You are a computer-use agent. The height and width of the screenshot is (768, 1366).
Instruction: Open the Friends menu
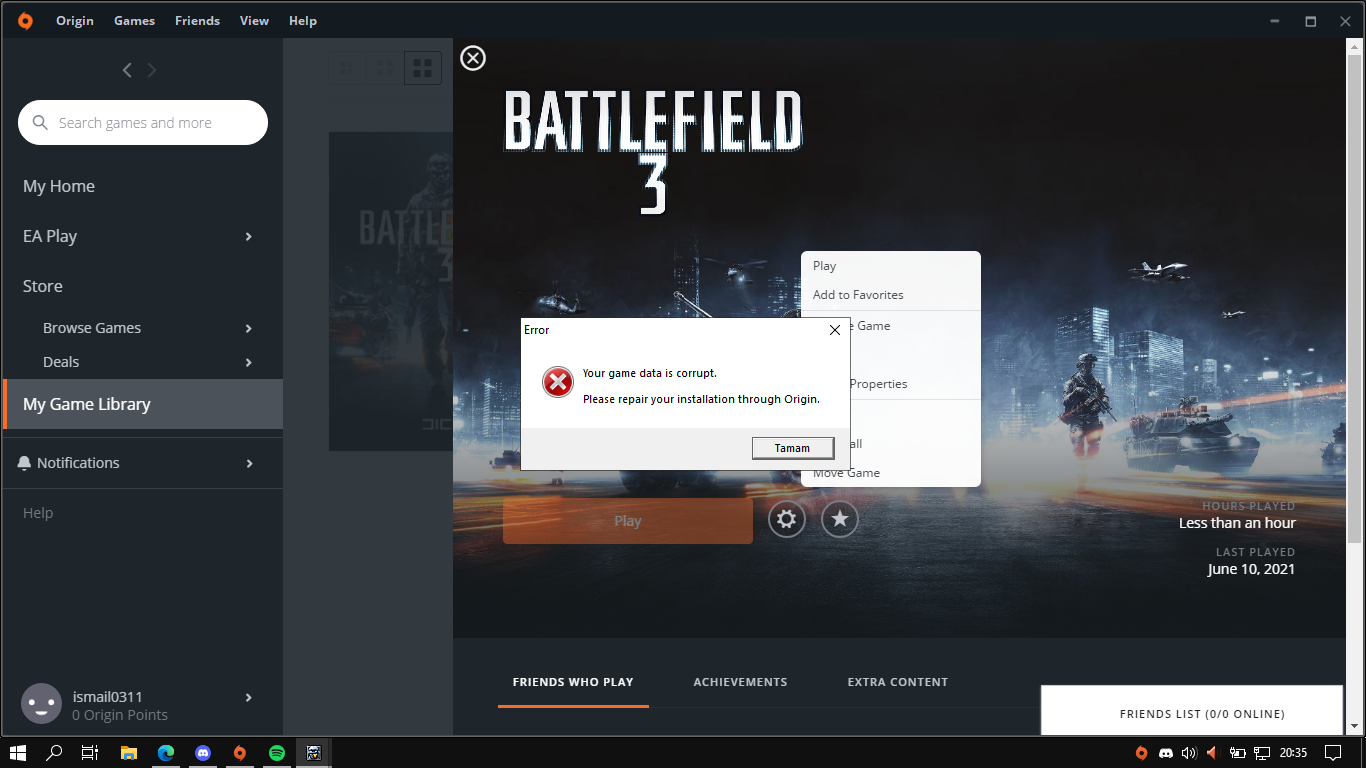(x=197, y=20)
